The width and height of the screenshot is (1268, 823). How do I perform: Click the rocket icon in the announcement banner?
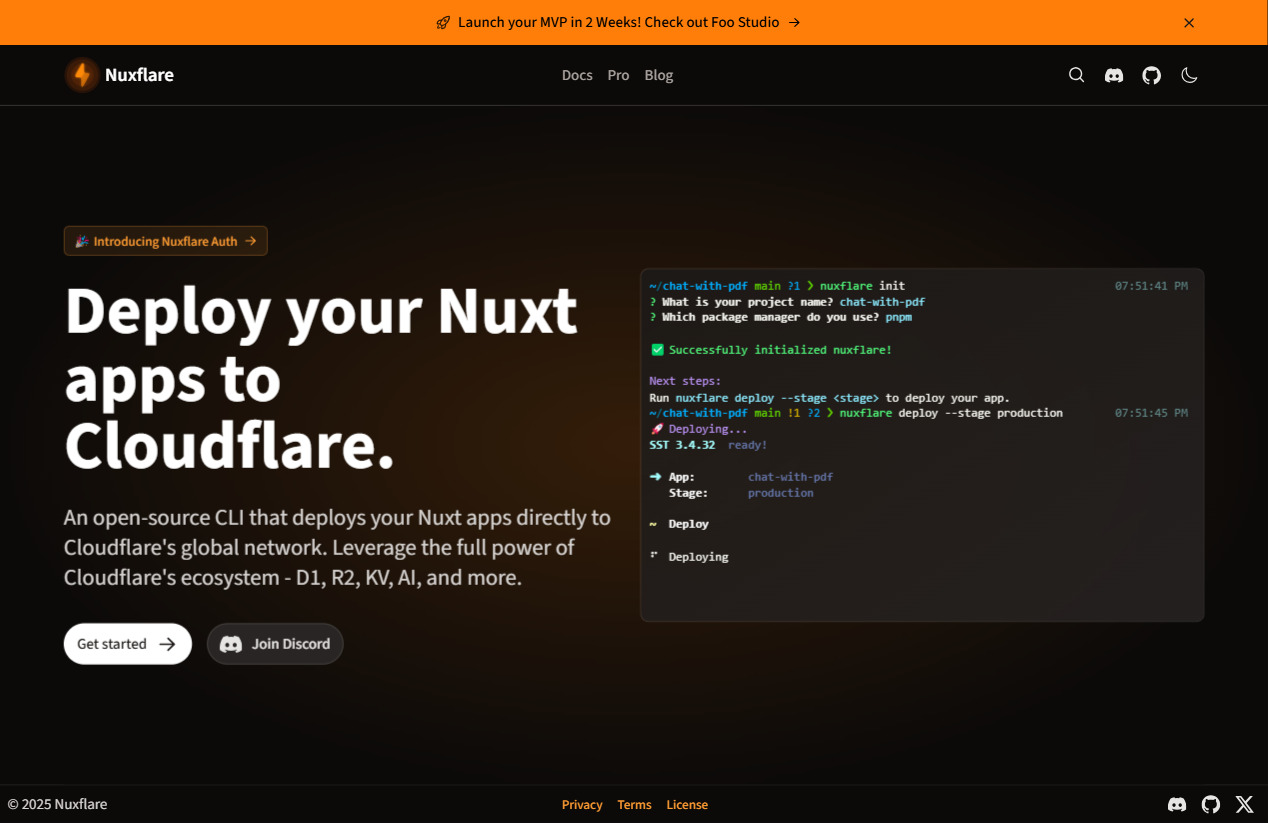click(x=443, y=22)
